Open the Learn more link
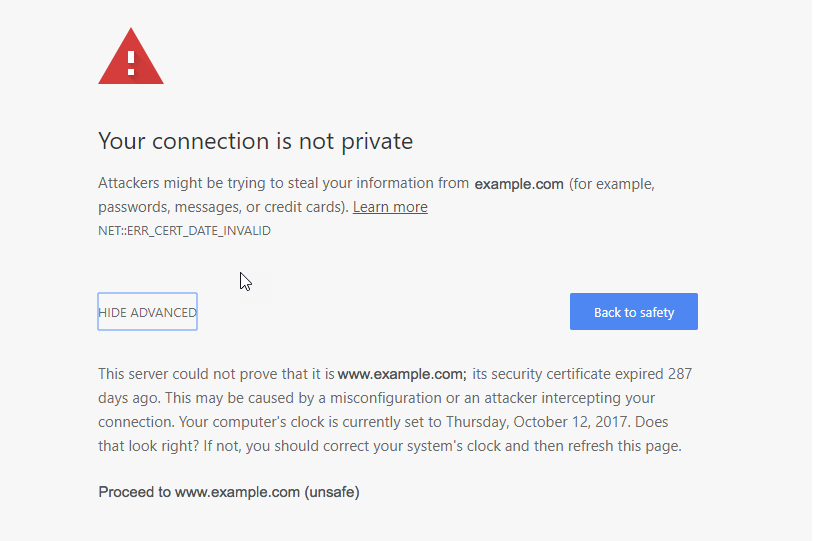Viewport: 815px width, 541px height. coord(390,207)
